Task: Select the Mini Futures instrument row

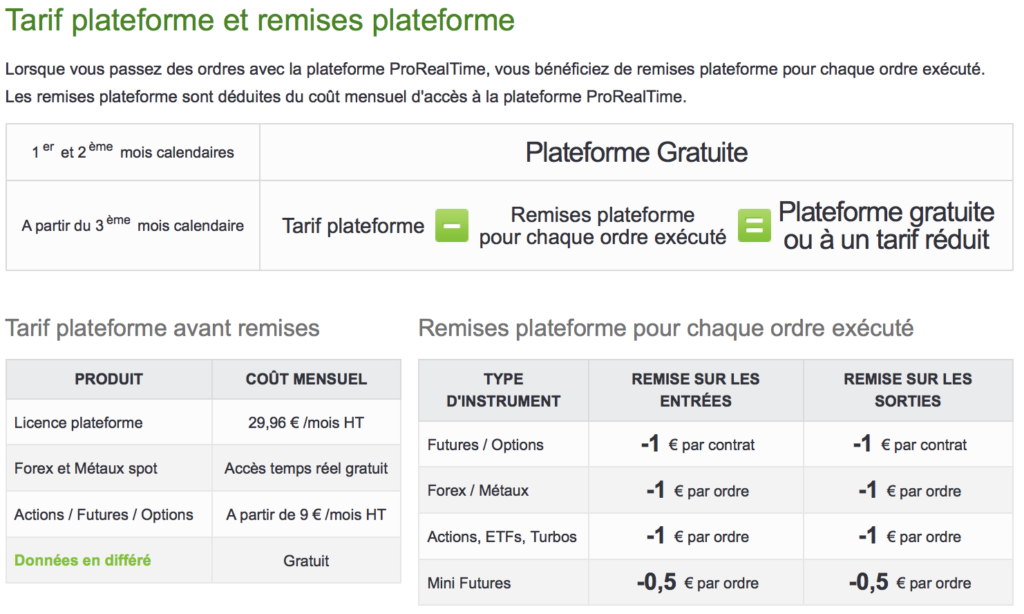Action: tap(716, 583)
